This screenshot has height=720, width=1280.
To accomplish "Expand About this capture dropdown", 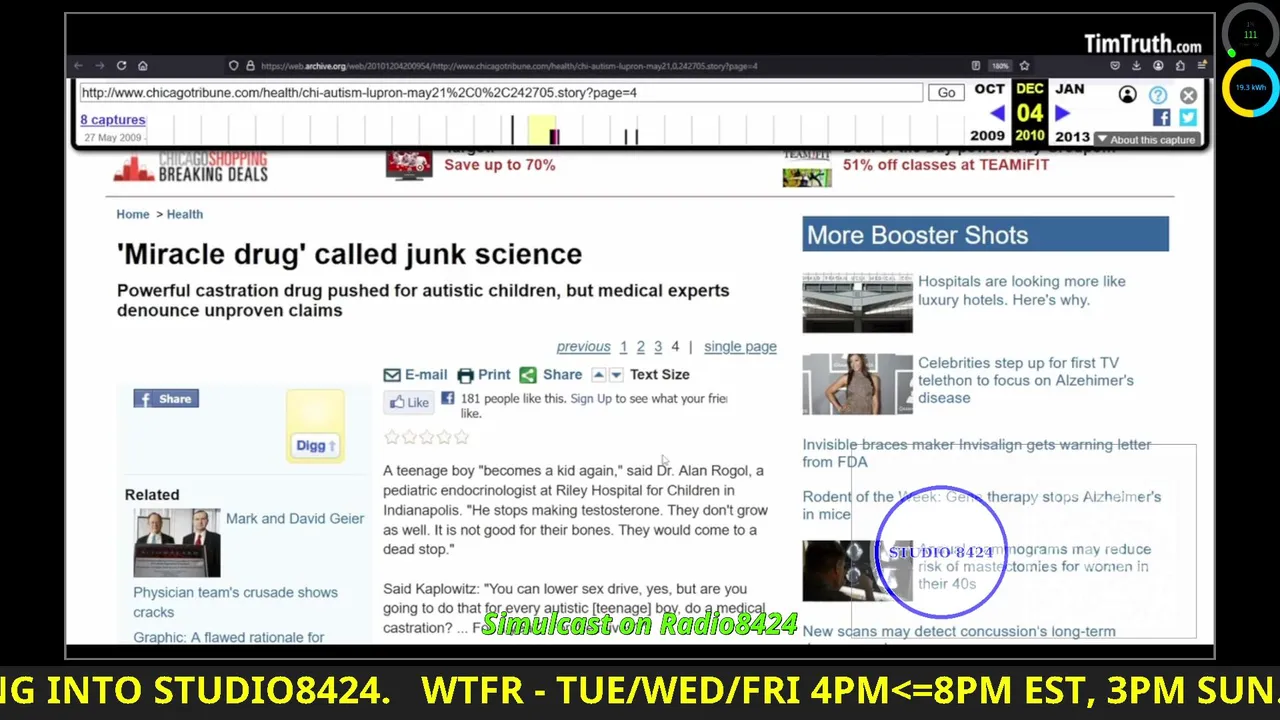I will point(1146,140).
